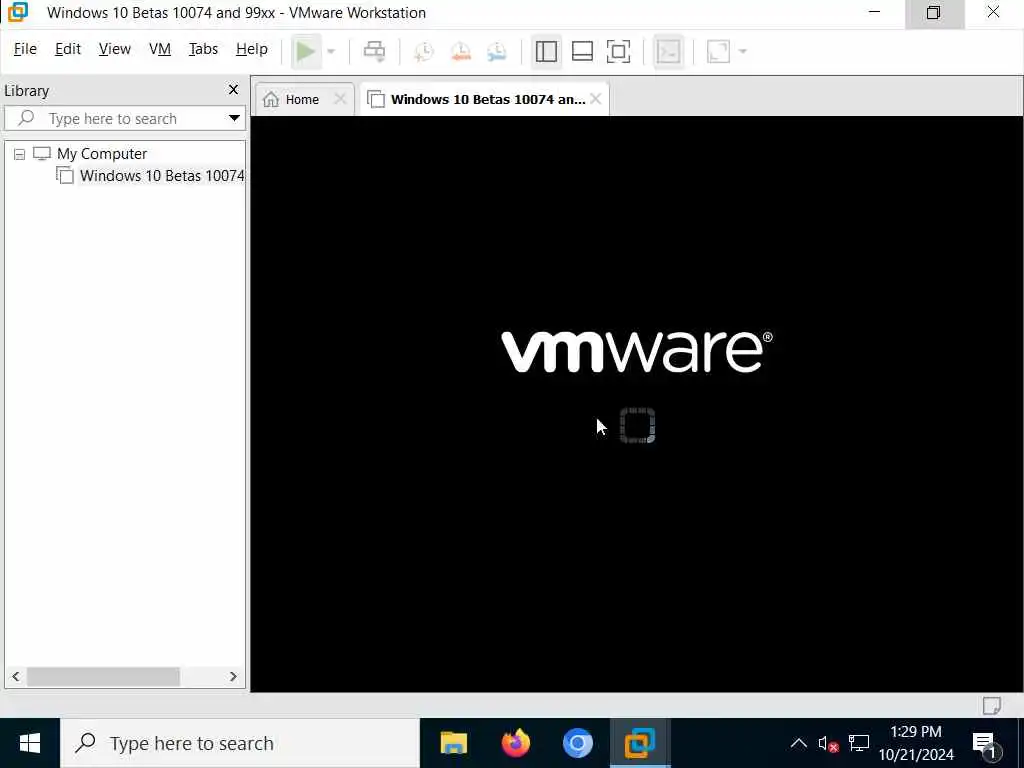Click the VMware Workstation taskbar icon
The image size is (1024, 768).
(x=640, y=743)
